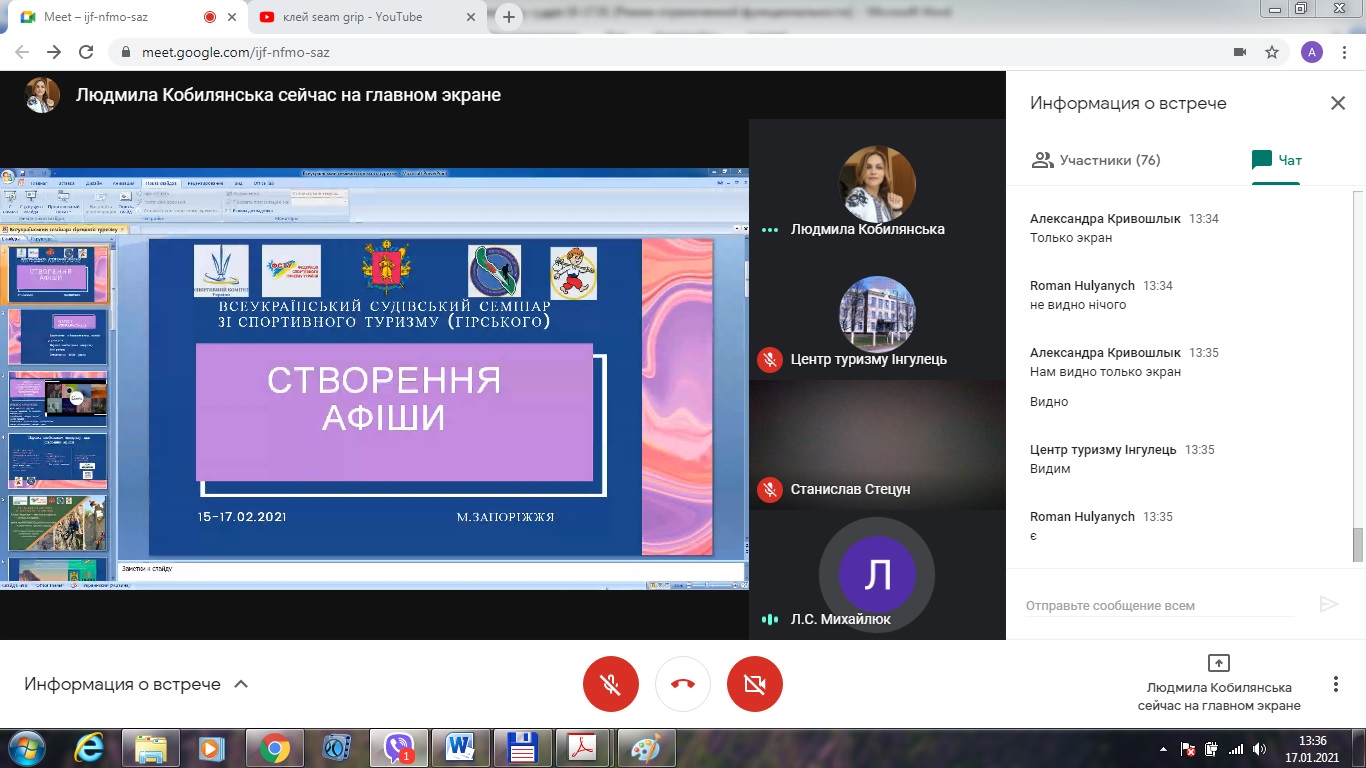
Task: Click Chrome icon on the taskbar
Action: tap(274, 748)
